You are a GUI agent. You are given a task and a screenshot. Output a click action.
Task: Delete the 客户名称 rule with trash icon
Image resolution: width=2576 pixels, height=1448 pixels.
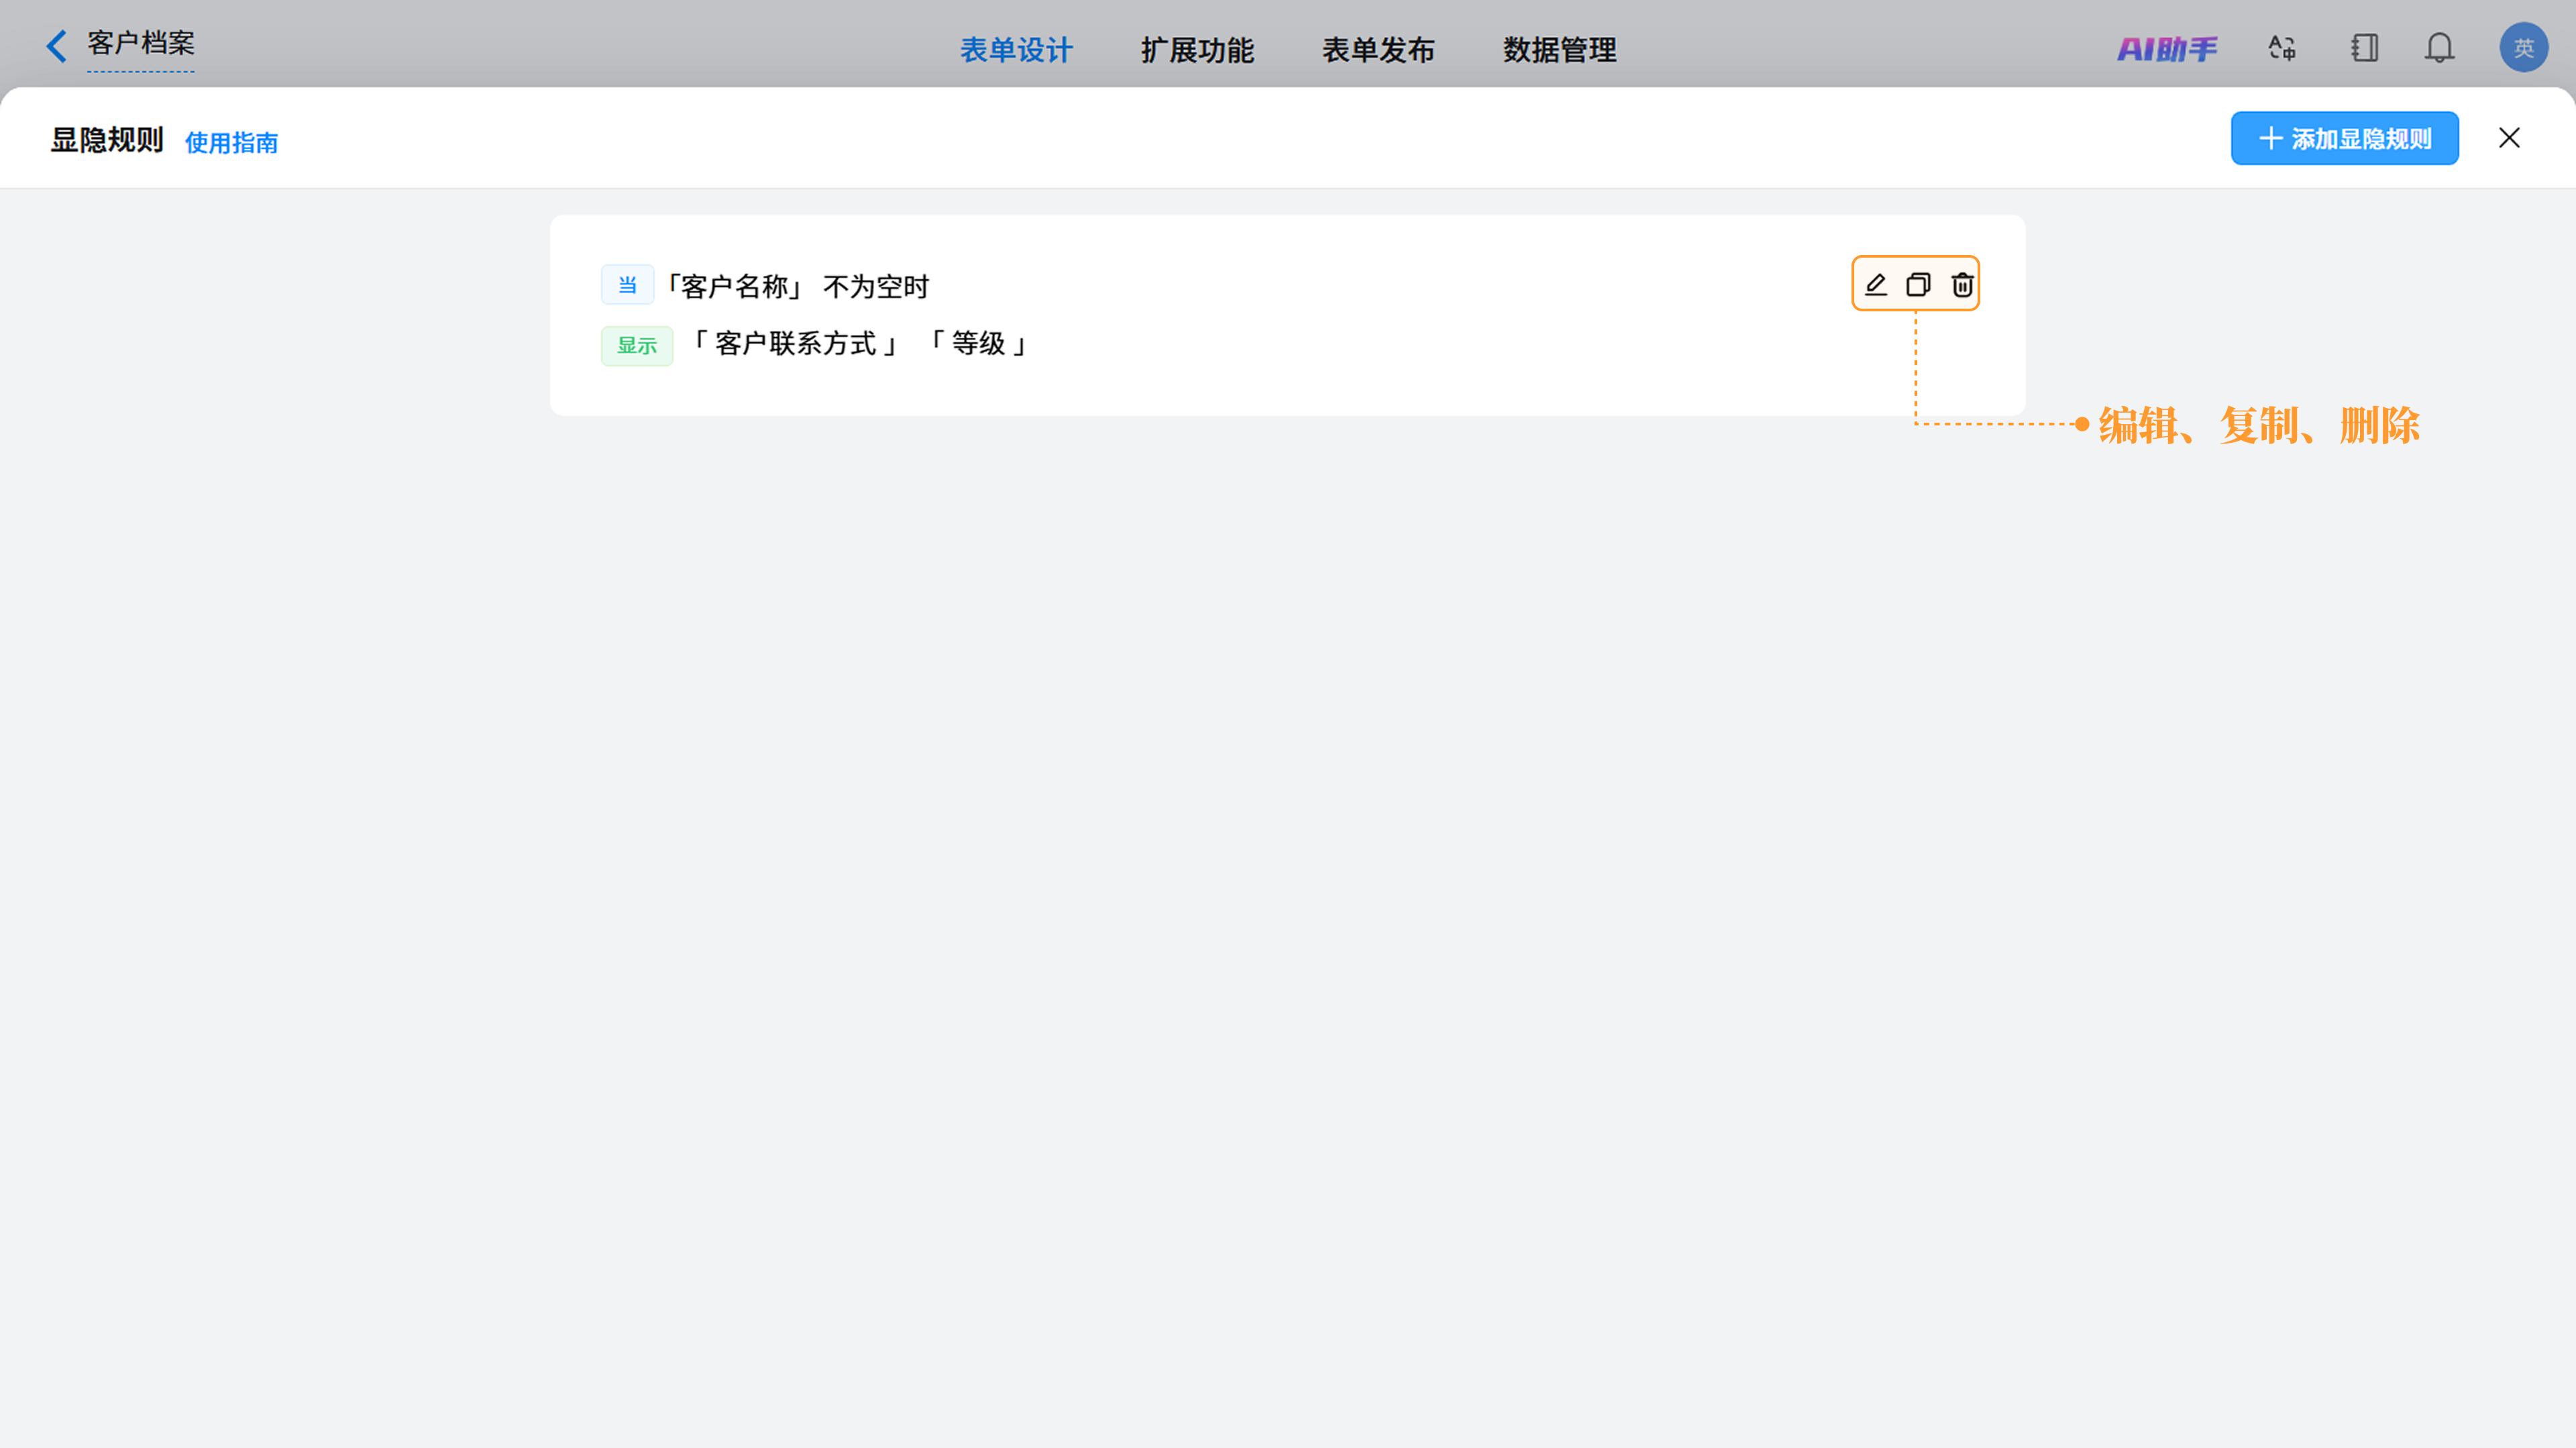point(1962,285)
